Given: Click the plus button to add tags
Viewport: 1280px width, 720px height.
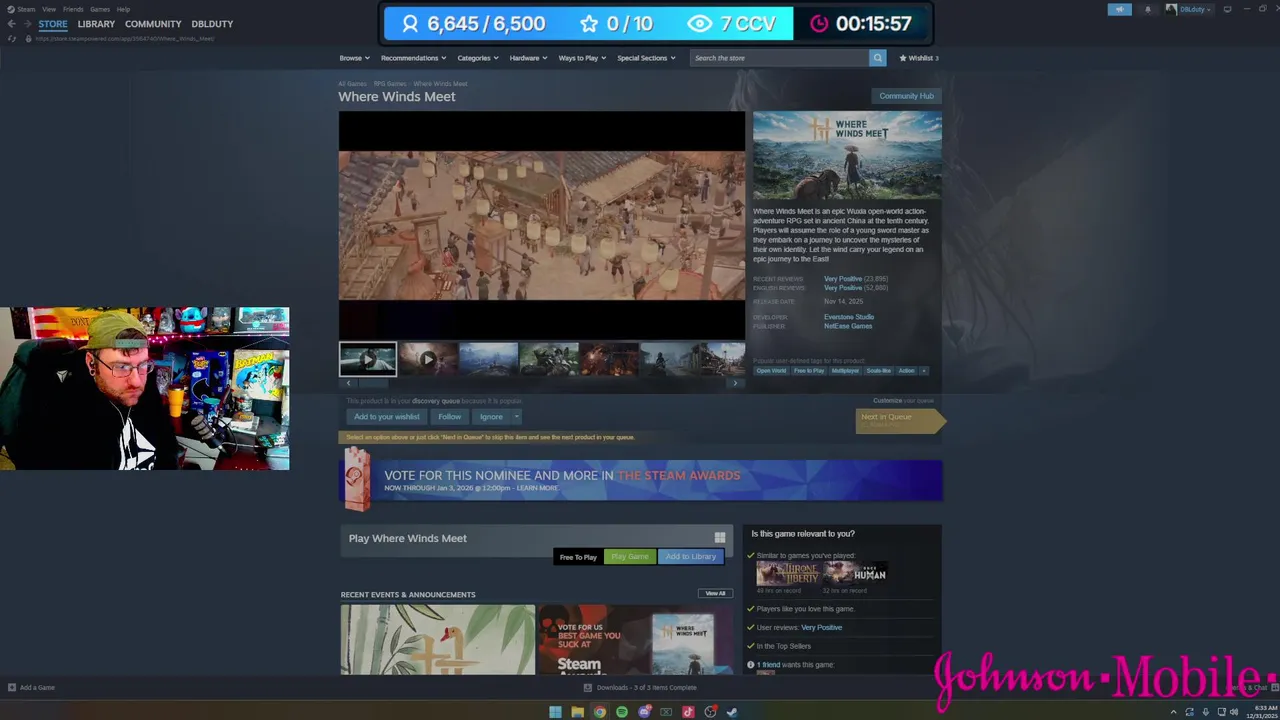Looking at the screenshot, I should pos(923,371).
